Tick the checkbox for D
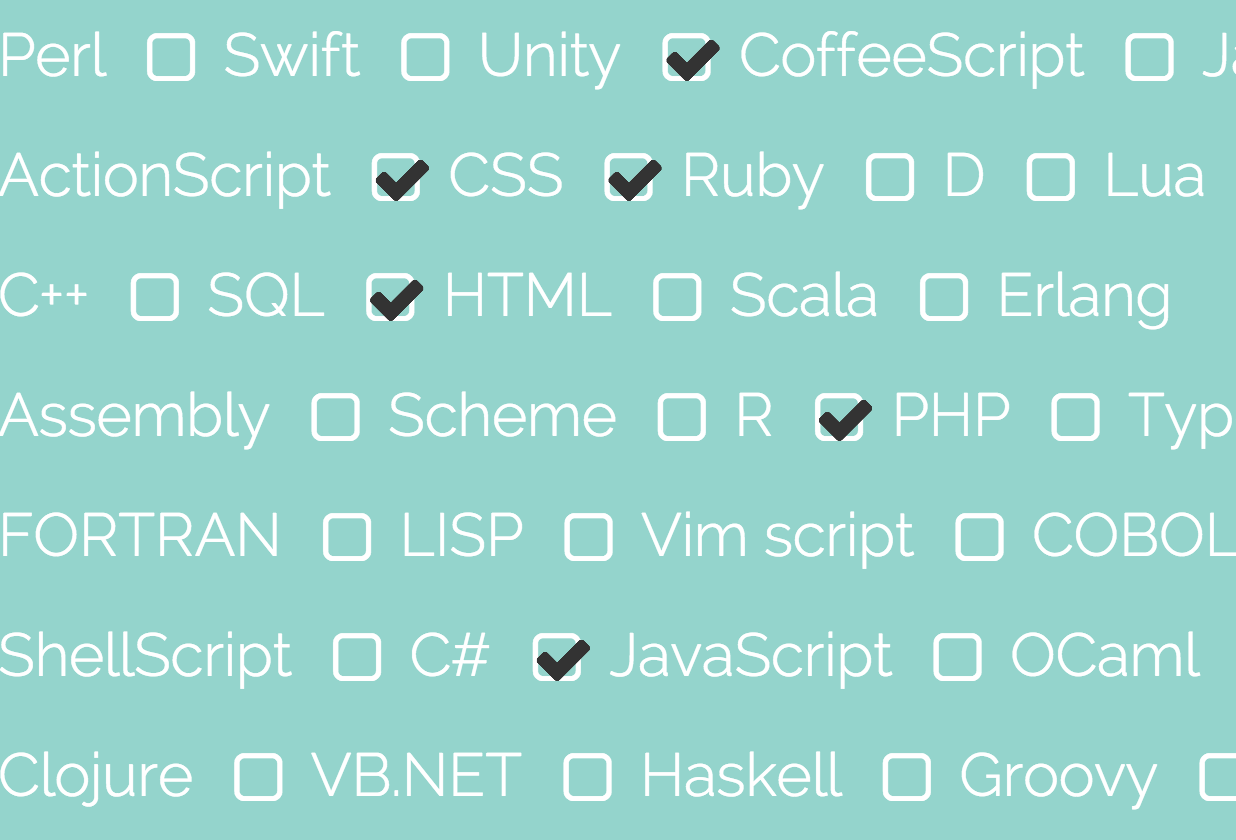 click(x=890, y=178)
